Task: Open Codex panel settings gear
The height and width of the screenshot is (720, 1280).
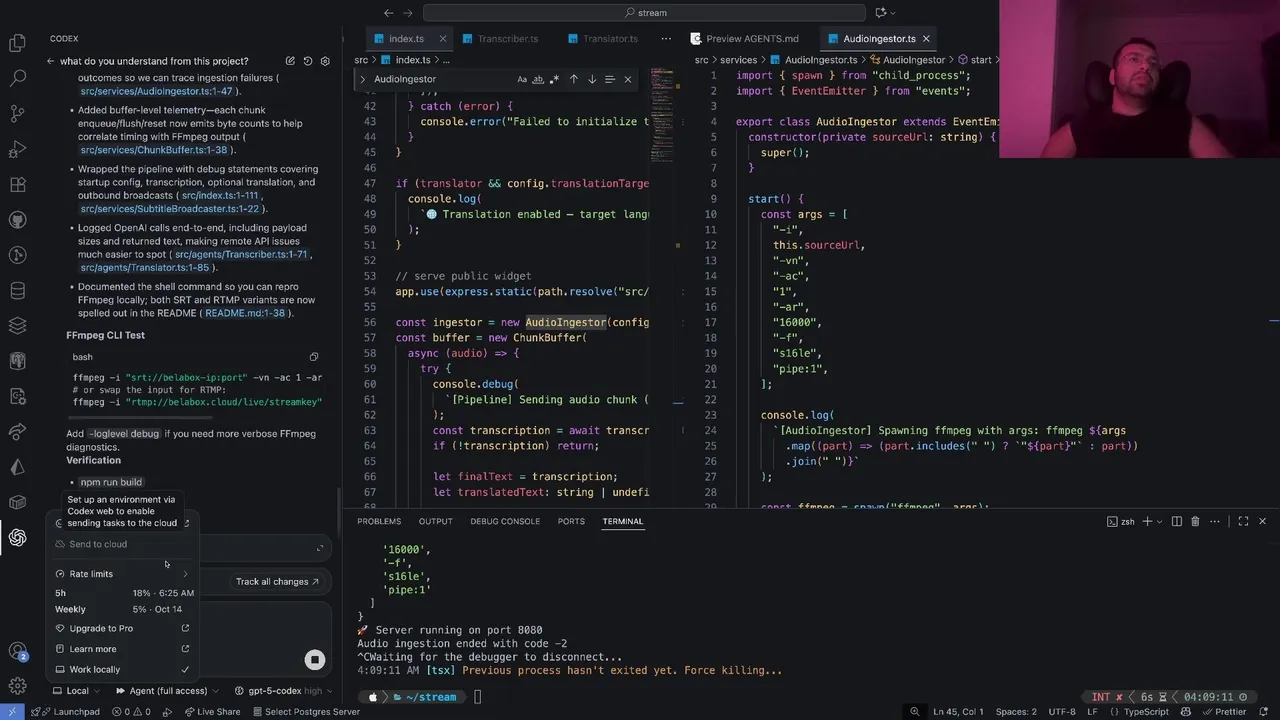Action: [325, 61]
